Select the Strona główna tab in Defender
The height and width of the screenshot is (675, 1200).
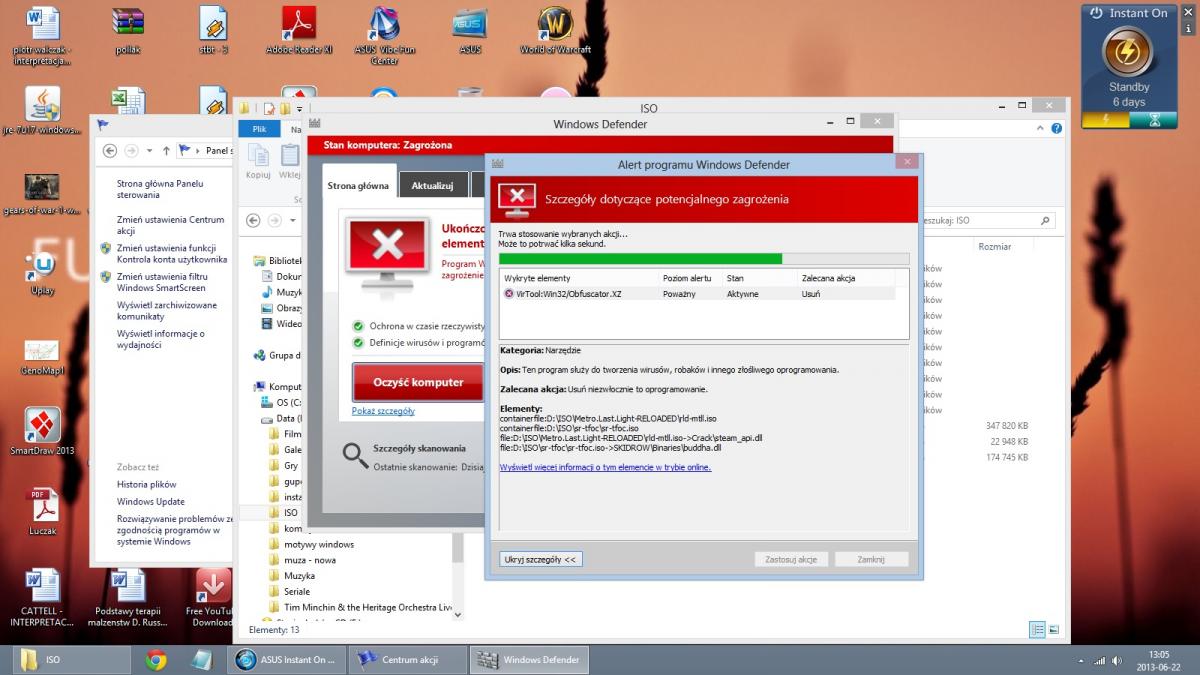[x=358, y=185]
